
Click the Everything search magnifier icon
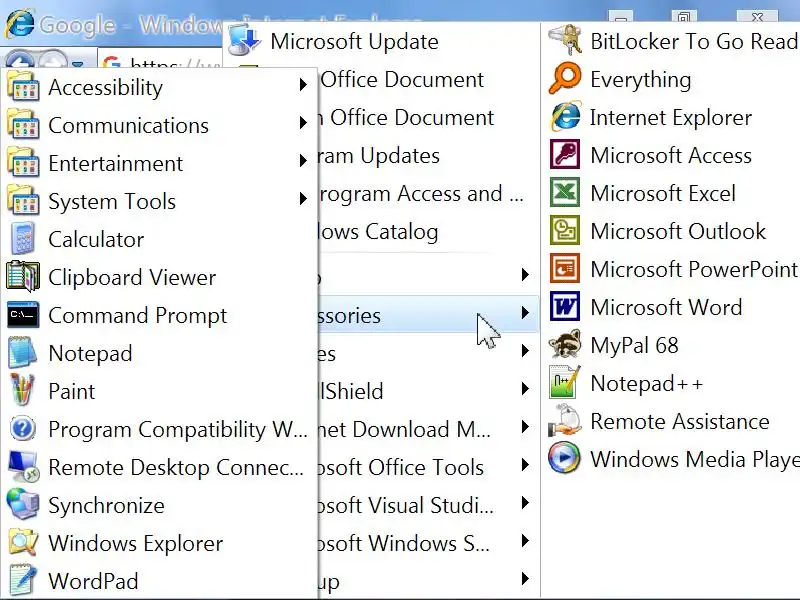pyautogui.click(x=565, y=79)
